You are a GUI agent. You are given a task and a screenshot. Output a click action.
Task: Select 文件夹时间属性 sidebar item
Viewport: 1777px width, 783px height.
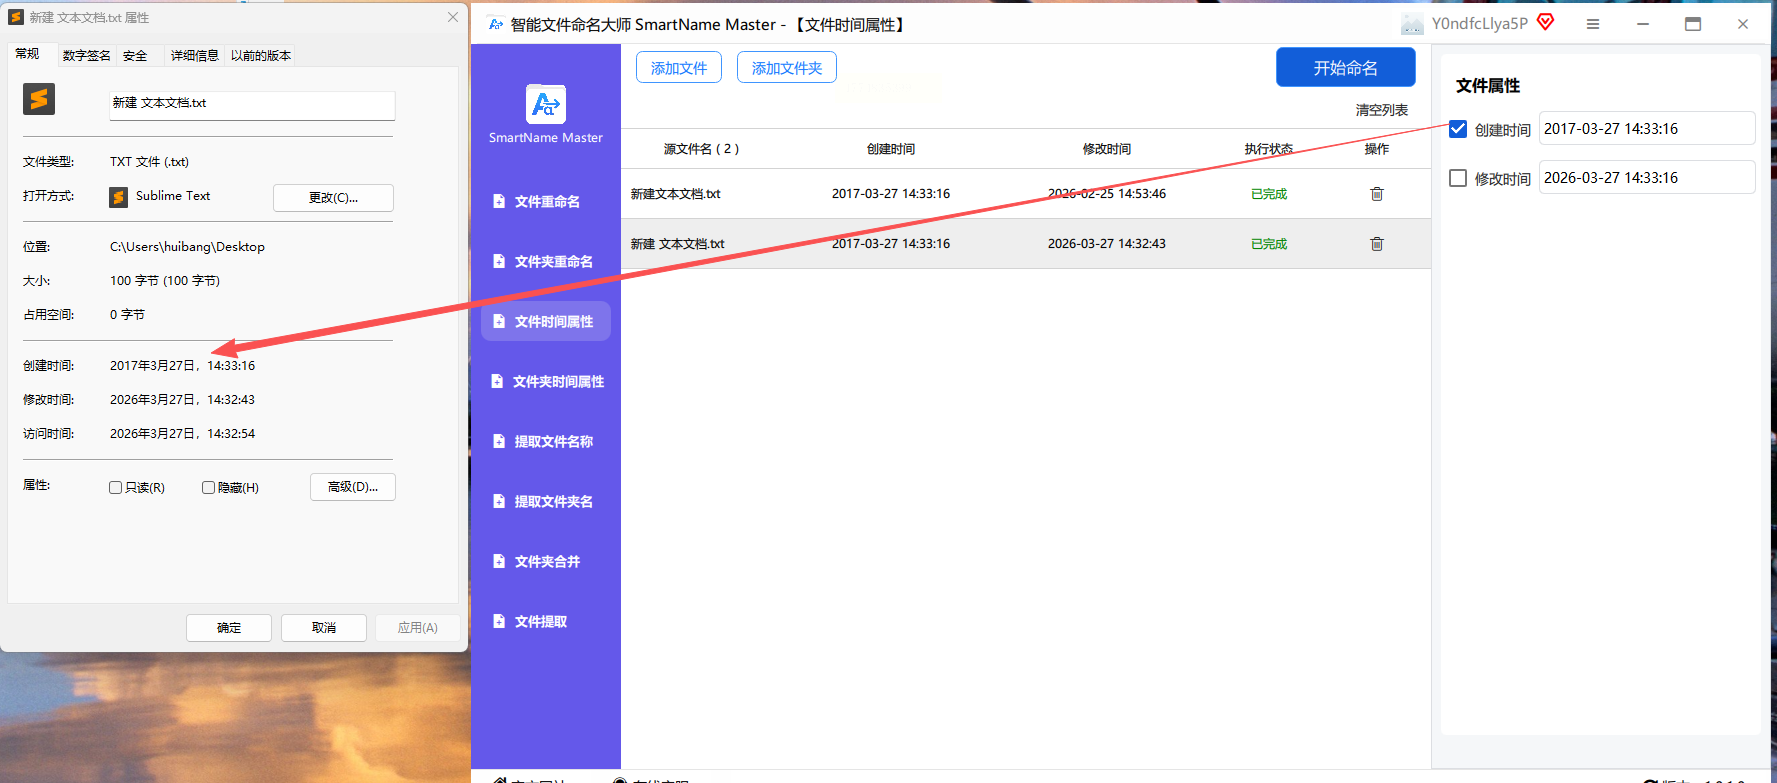click(547, 382)
